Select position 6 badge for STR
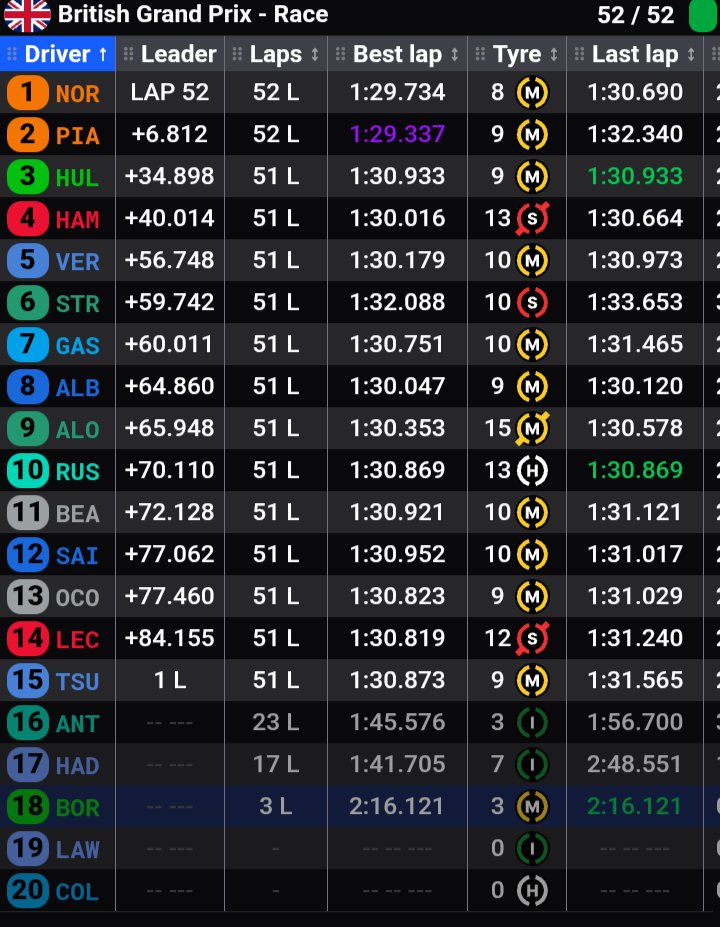720x927 pixels. coord(27,302)
